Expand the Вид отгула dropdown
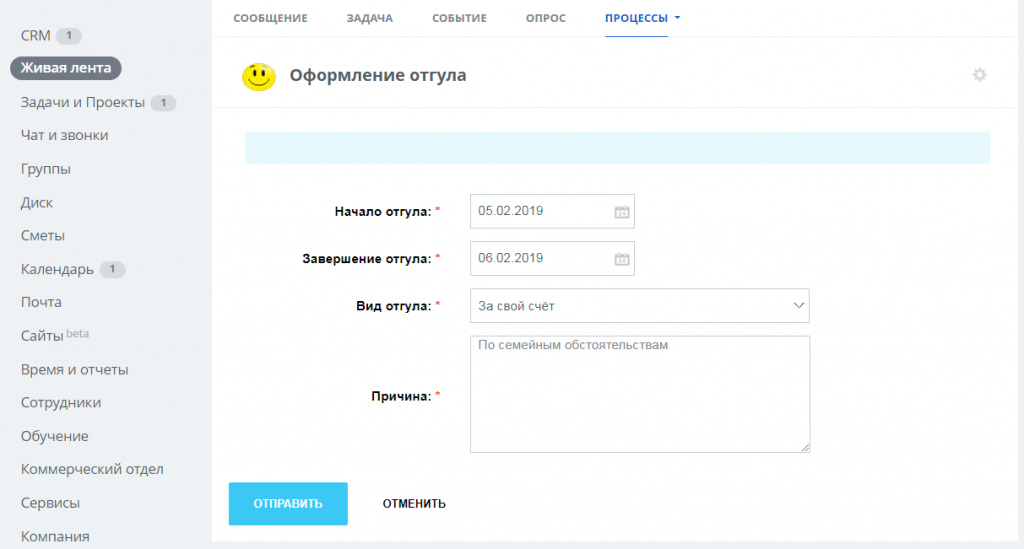1024x549 pixels. (x=798, y=306)
